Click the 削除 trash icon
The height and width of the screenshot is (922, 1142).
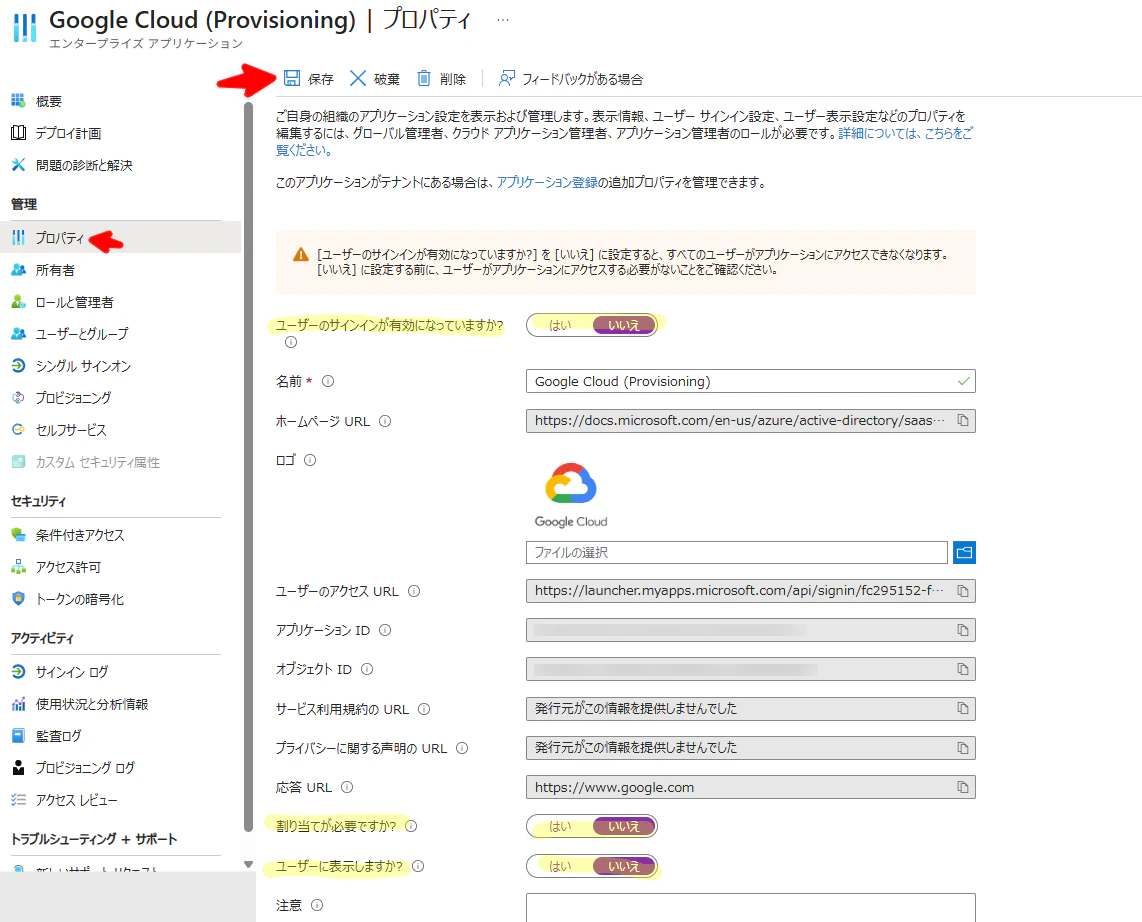tap(424, 79)
